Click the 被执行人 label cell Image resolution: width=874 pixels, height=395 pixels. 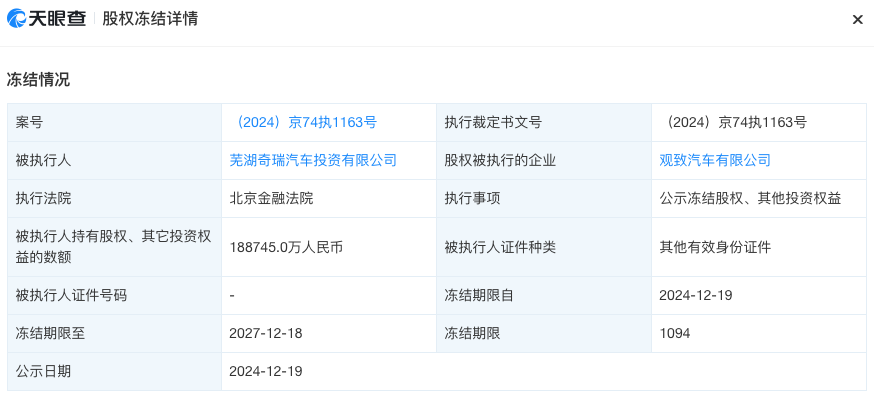click(114, 160)
